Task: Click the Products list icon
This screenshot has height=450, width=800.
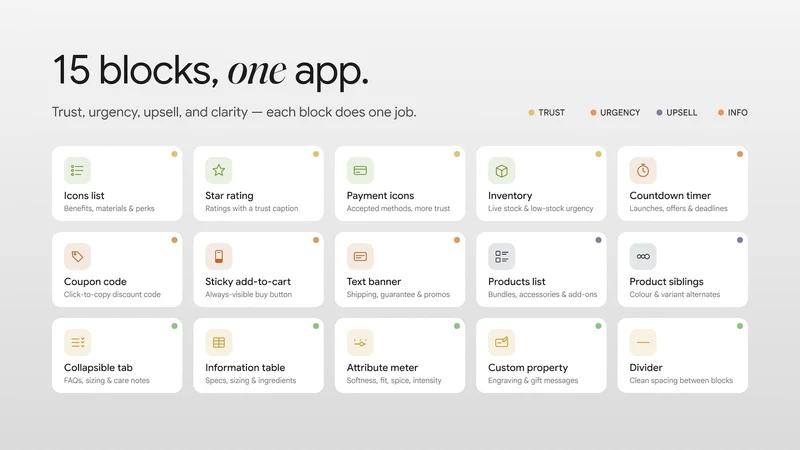Action: tap(502, 256)
